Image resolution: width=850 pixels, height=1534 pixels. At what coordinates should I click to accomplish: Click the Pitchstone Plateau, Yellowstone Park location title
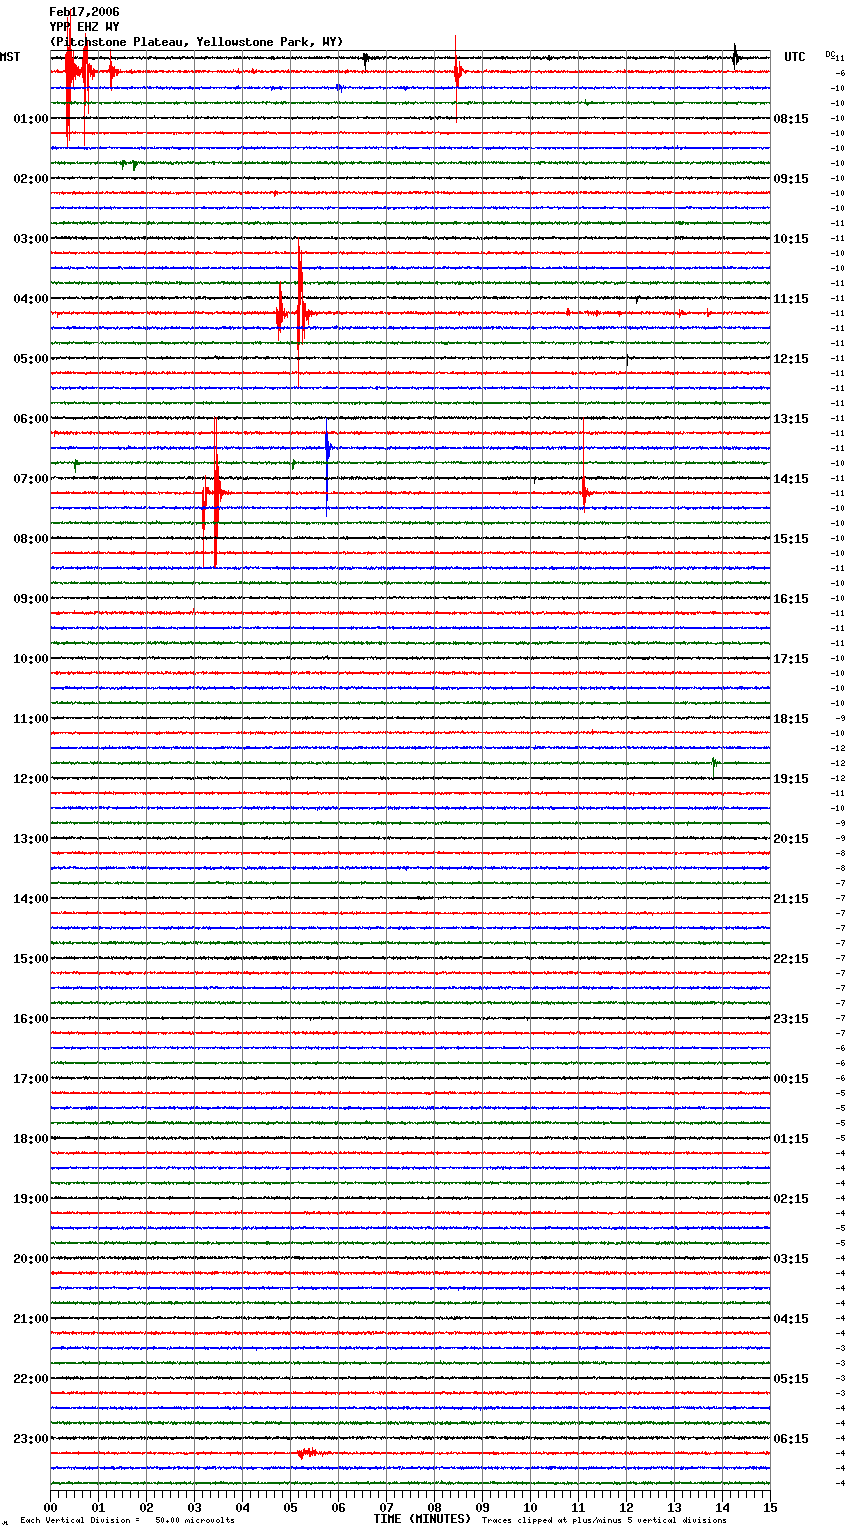196,42
